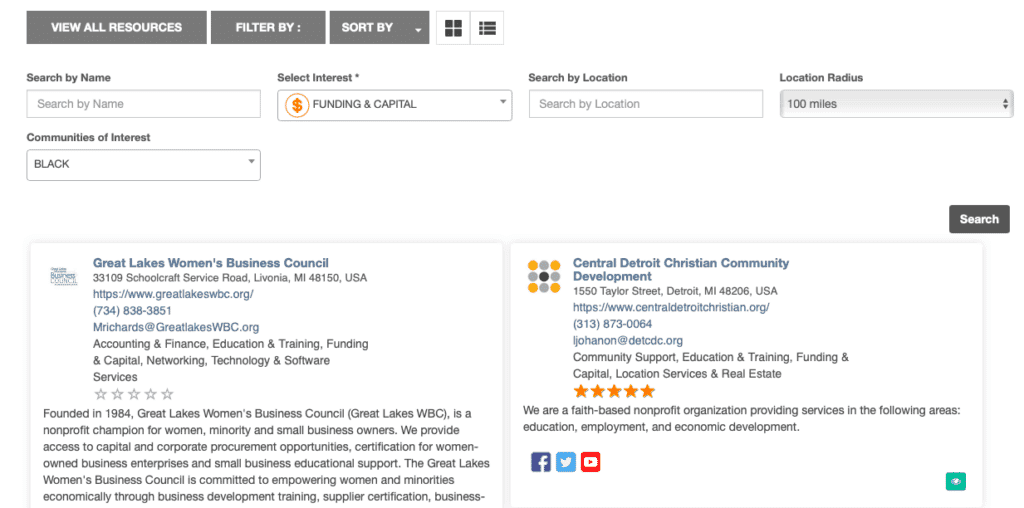This screenshot has width=1024, height=508.
Task: Switch to grid view layout
Action: point(453,28)
